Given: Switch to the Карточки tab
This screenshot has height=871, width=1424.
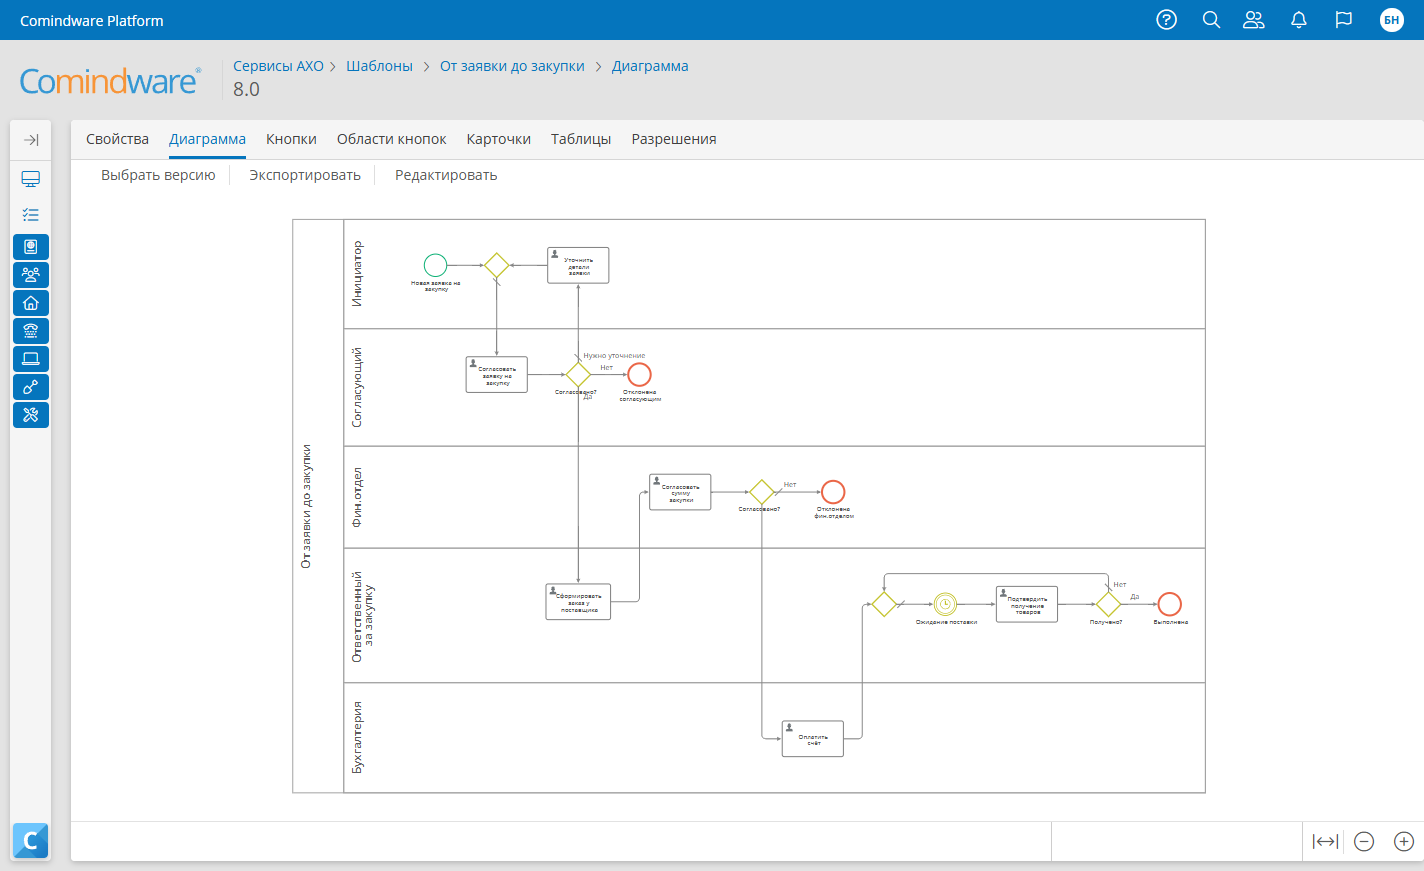Looking at the screenshot, I should point(498,139).
